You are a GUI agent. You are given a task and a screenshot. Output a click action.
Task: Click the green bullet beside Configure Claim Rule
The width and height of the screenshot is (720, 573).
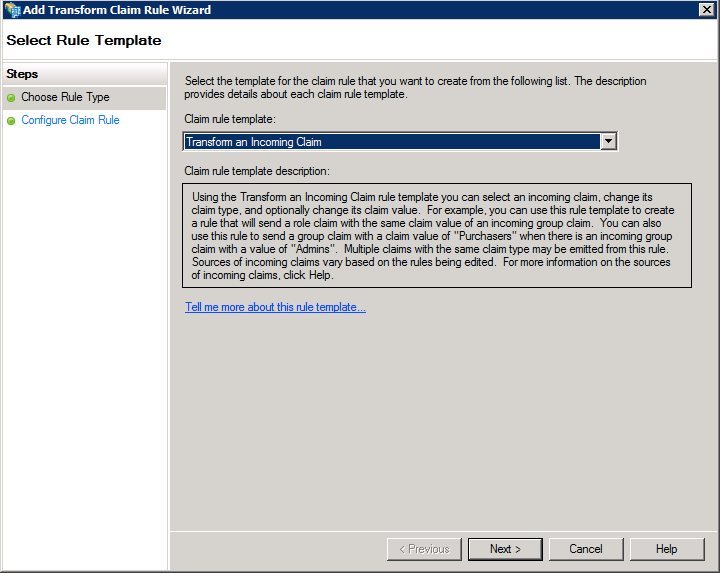[11, 121]
